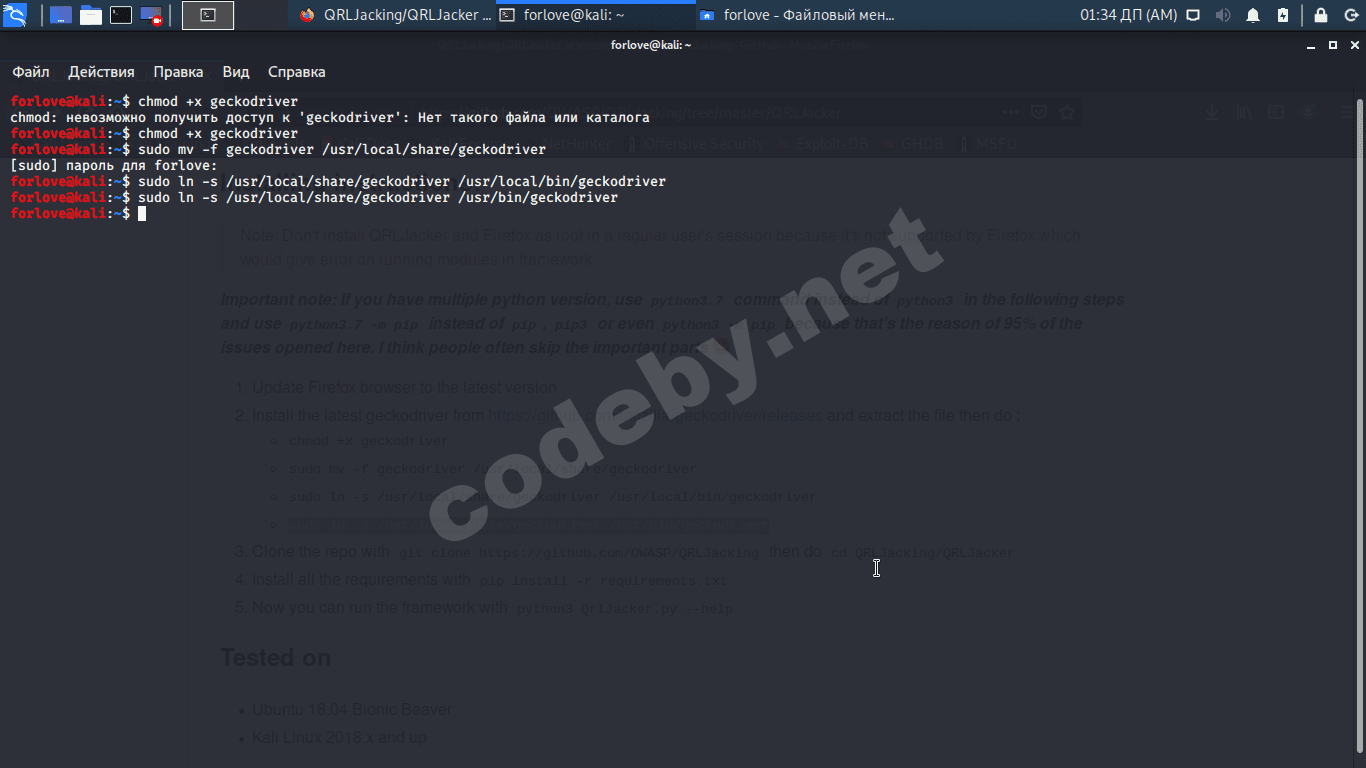Switch to the QRLJacking Firefox taskbar window
The height and width of the screenshot is (768, 1366).
click(395, 15)
